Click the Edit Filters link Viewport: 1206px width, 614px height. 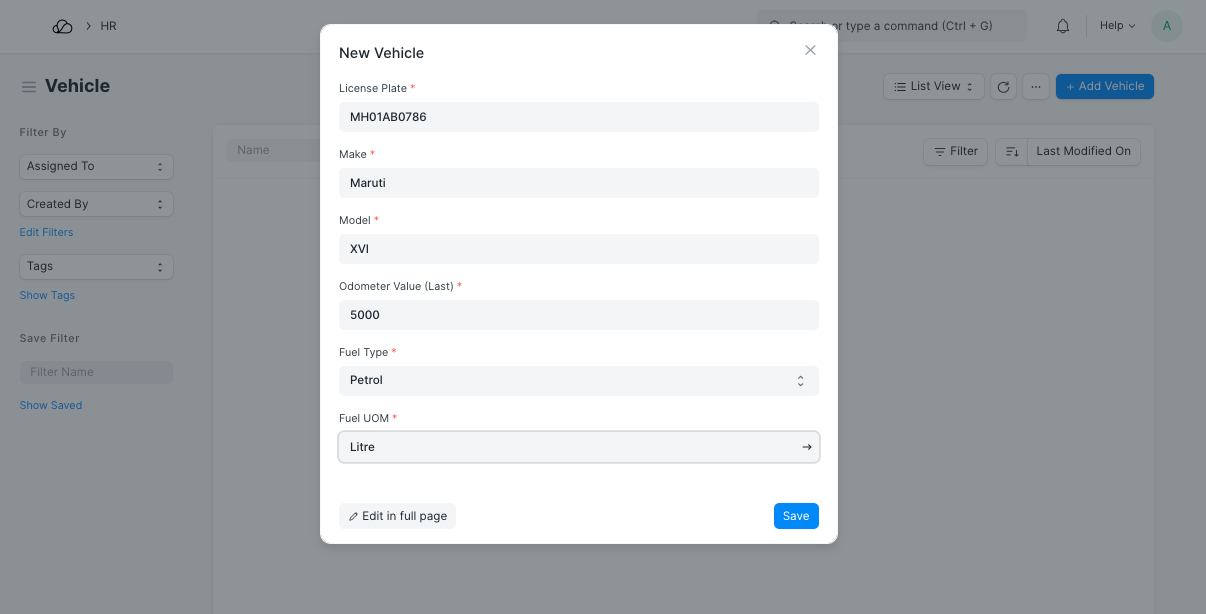46,232
